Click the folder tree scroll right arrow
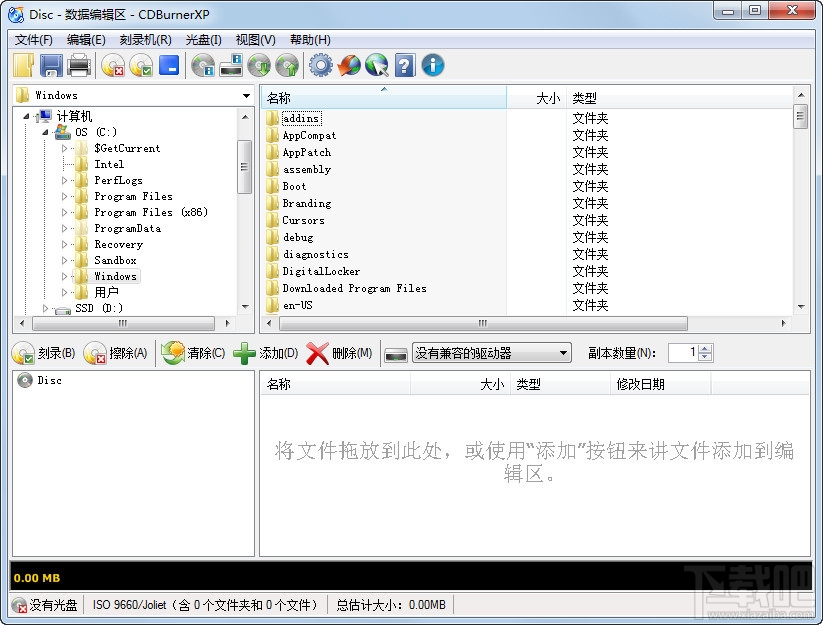 click(228, 323)
